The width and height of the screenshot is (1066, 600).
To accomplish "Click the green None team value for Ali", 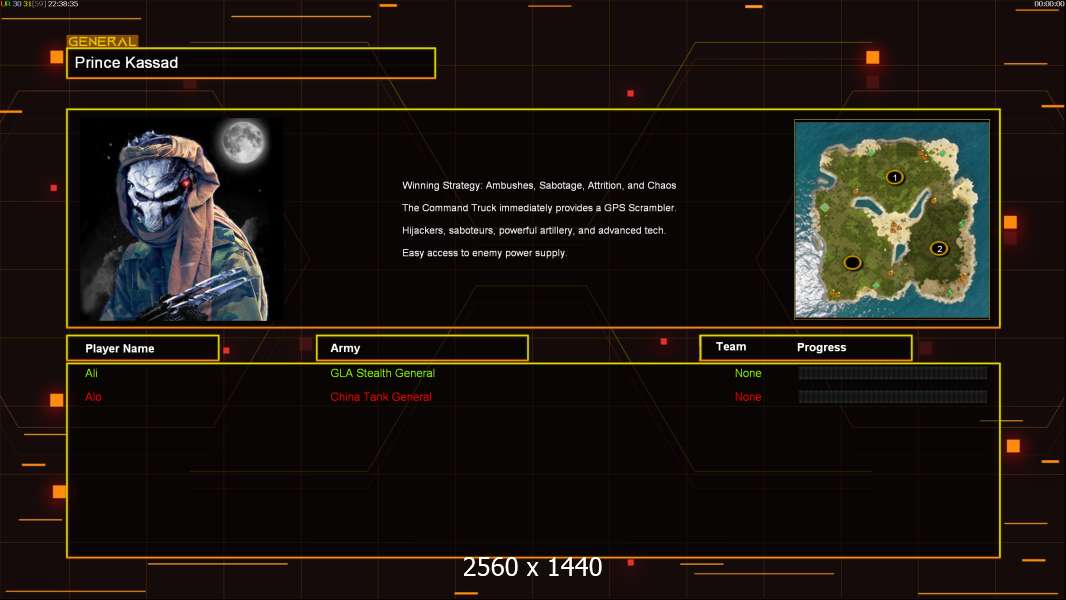I will [x=748, y=373].
